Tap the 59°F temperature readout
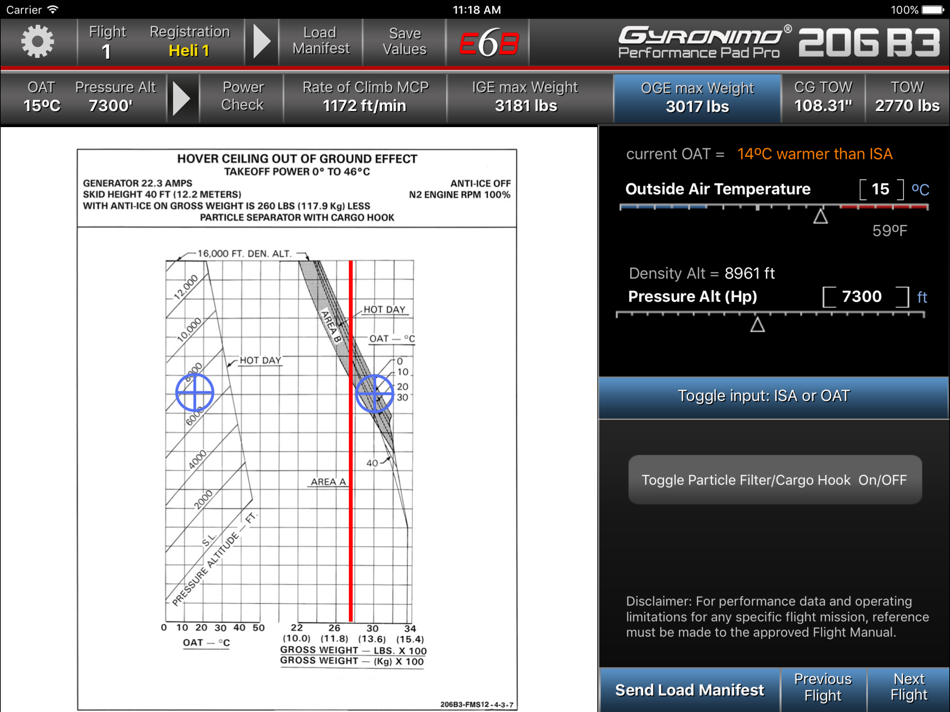 (889, 231)
